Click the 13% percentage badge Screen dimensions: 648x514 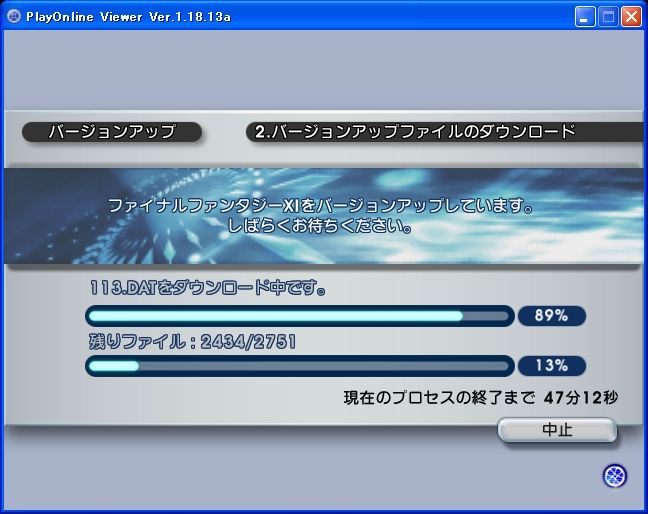click(x=552, y=366)
